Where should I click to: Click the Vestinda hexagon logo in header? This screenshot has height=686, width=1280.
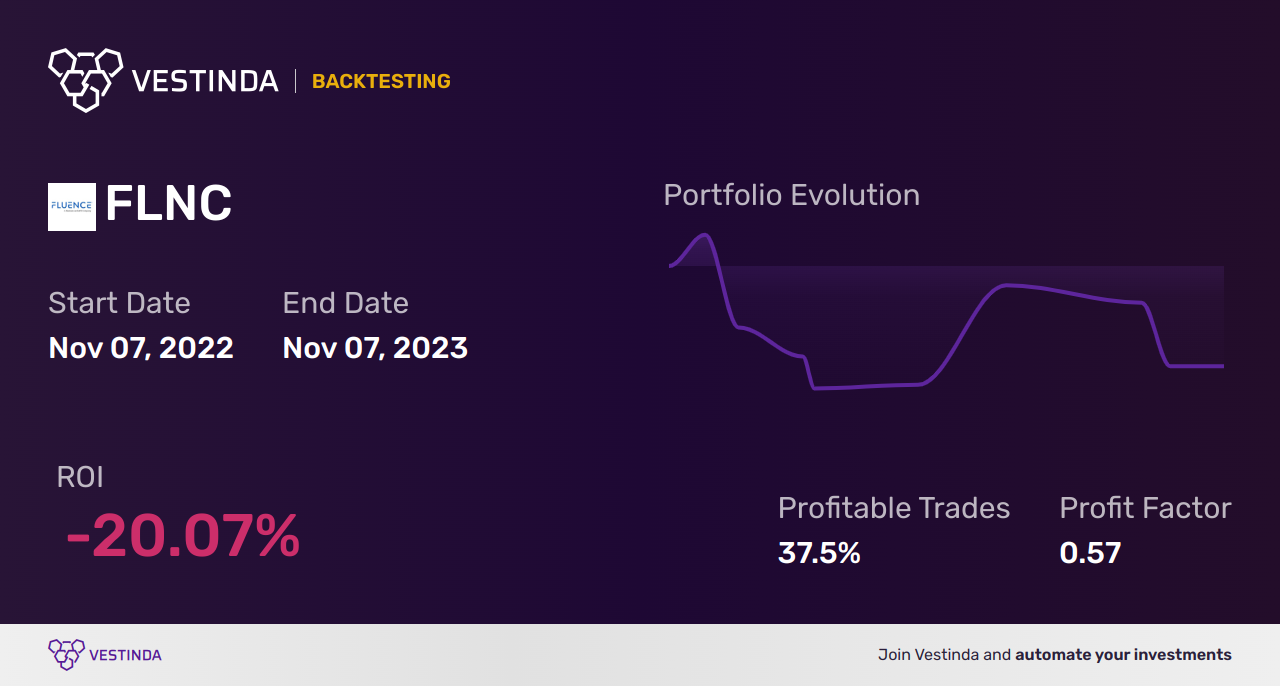click(x=85, y=79)
